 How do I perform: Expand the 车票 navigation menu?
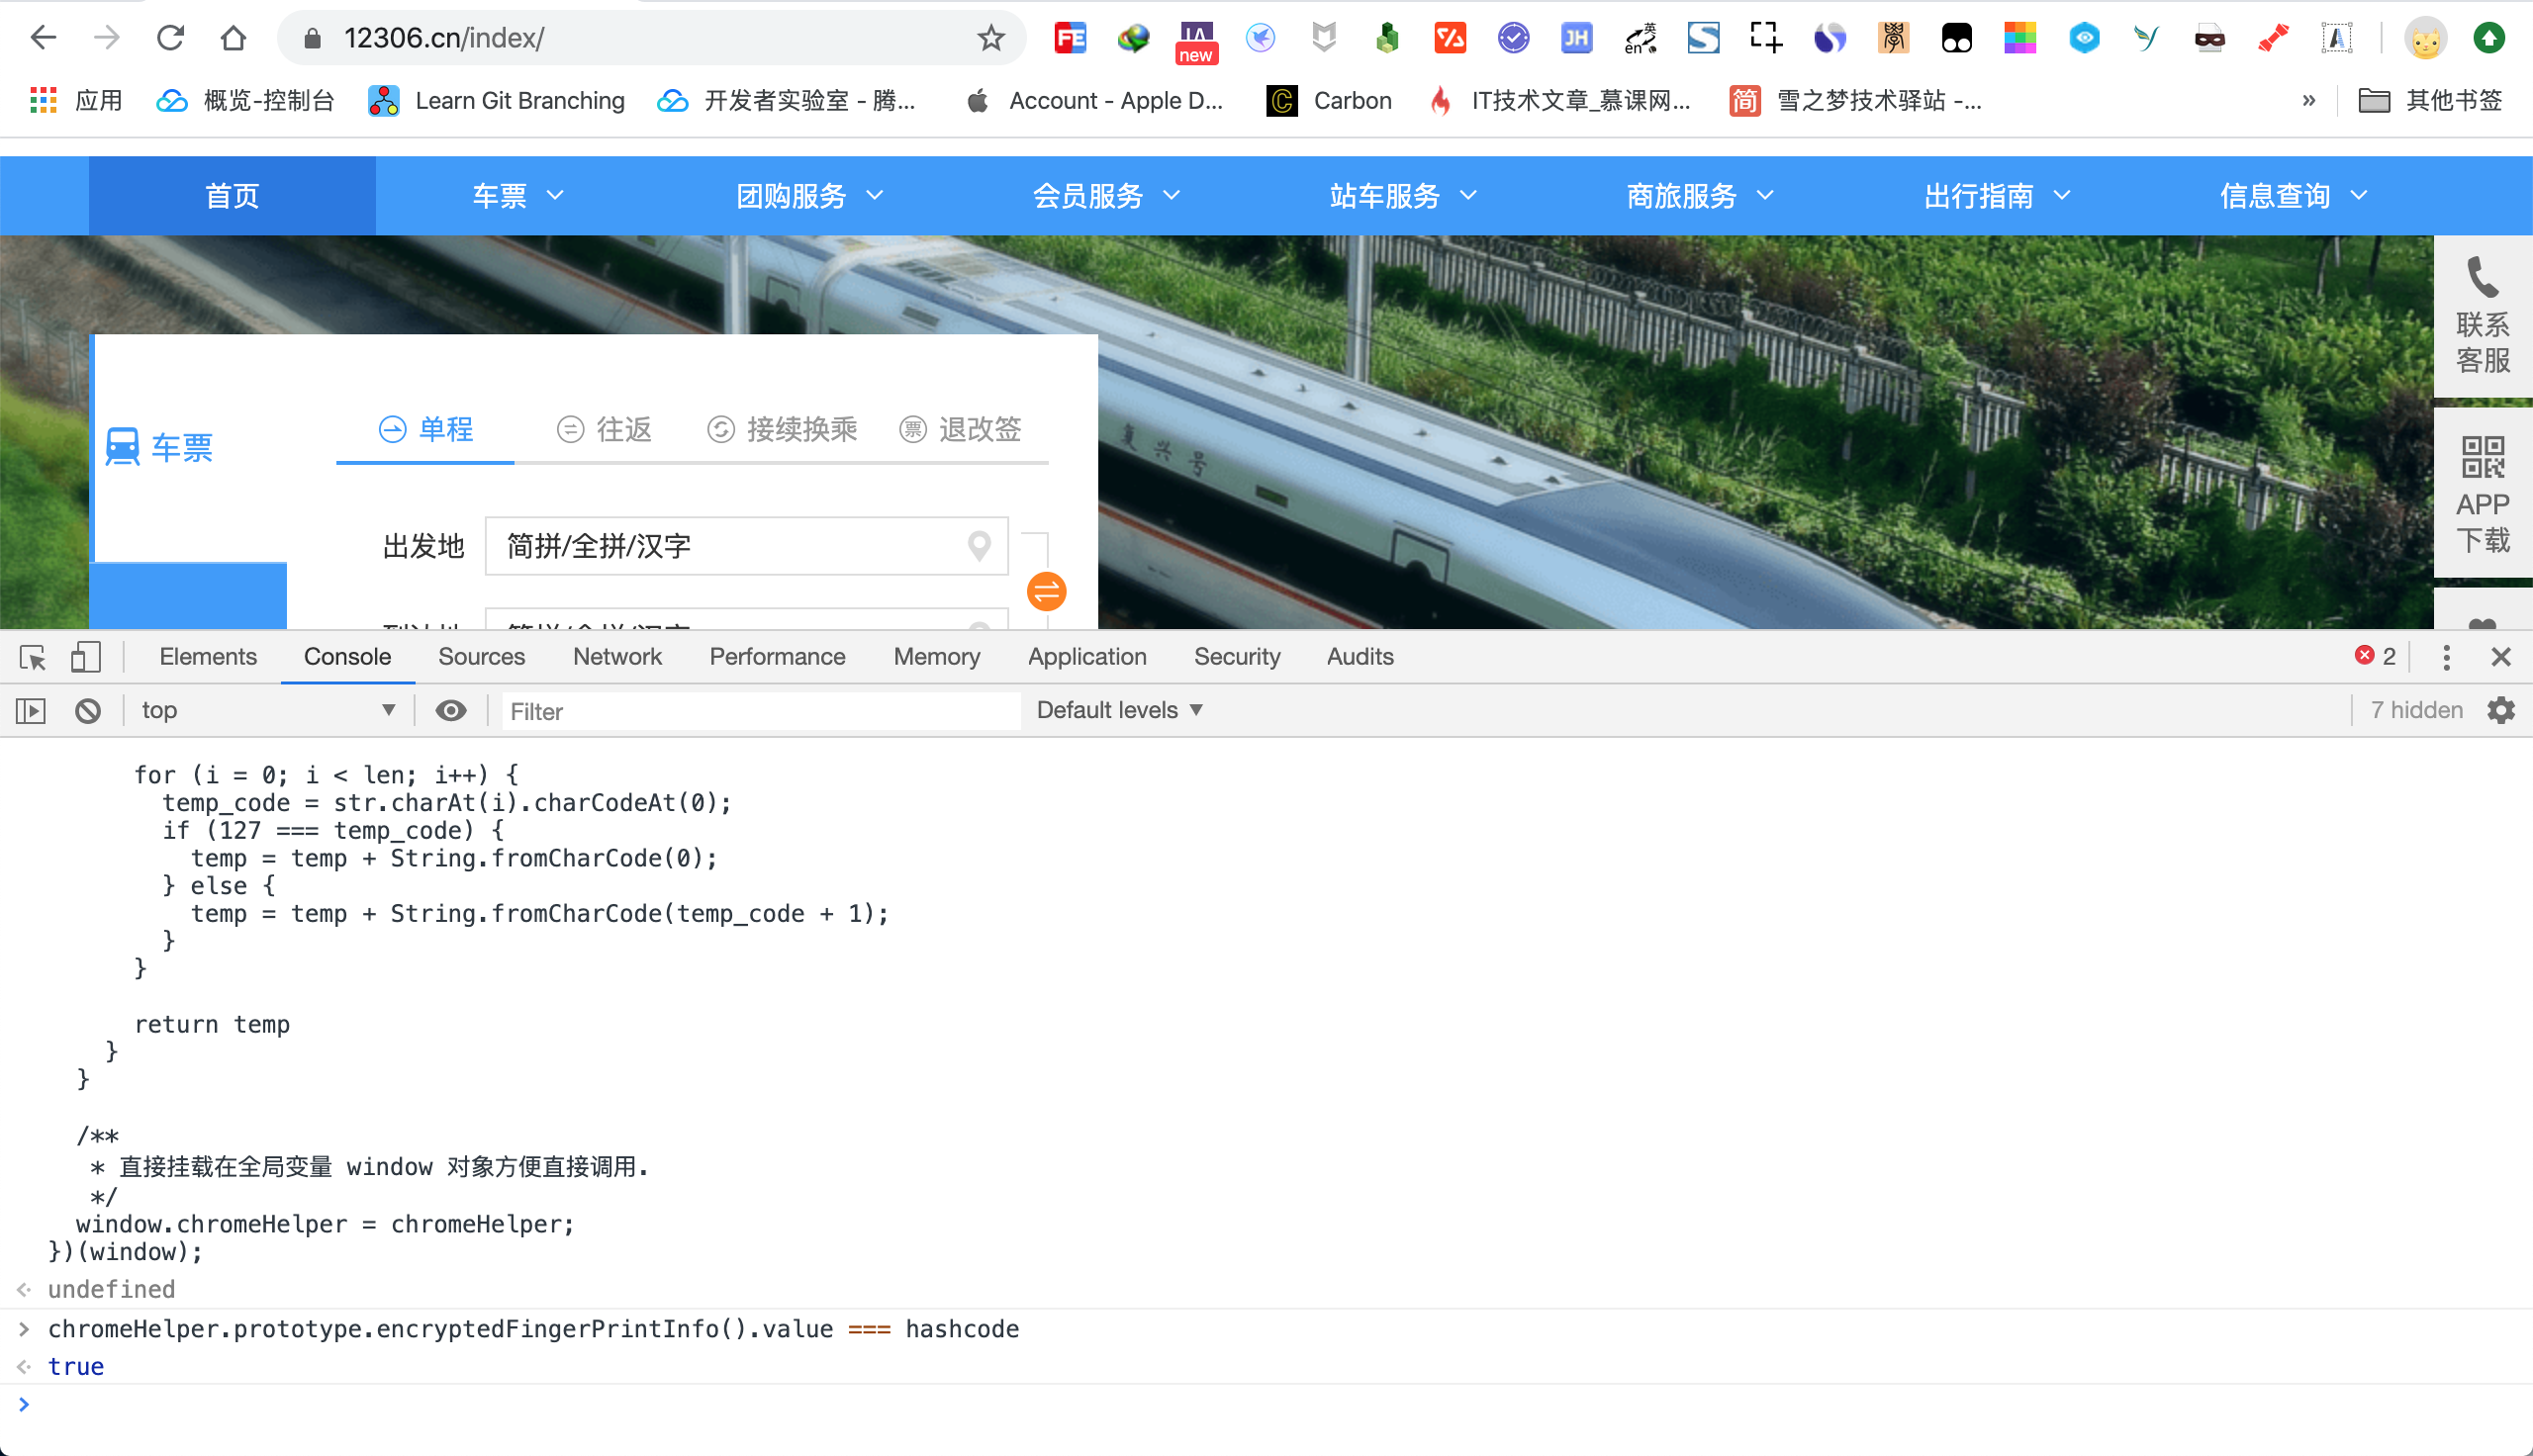[518, 196]
